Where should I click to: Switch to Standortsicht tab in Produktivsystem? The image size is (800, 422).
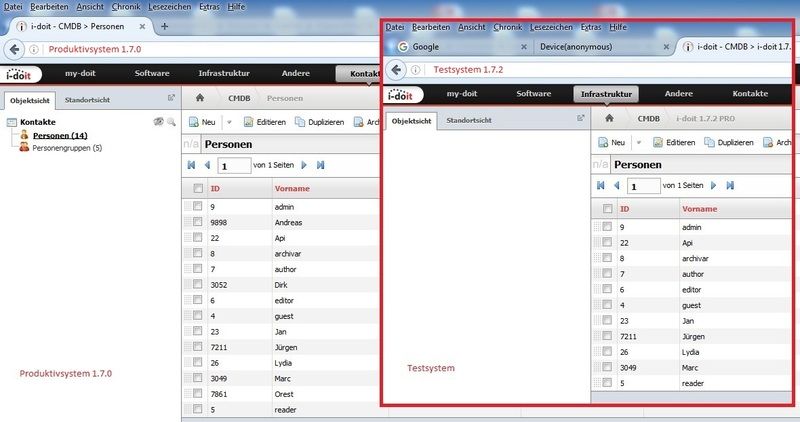click(87, 100)
